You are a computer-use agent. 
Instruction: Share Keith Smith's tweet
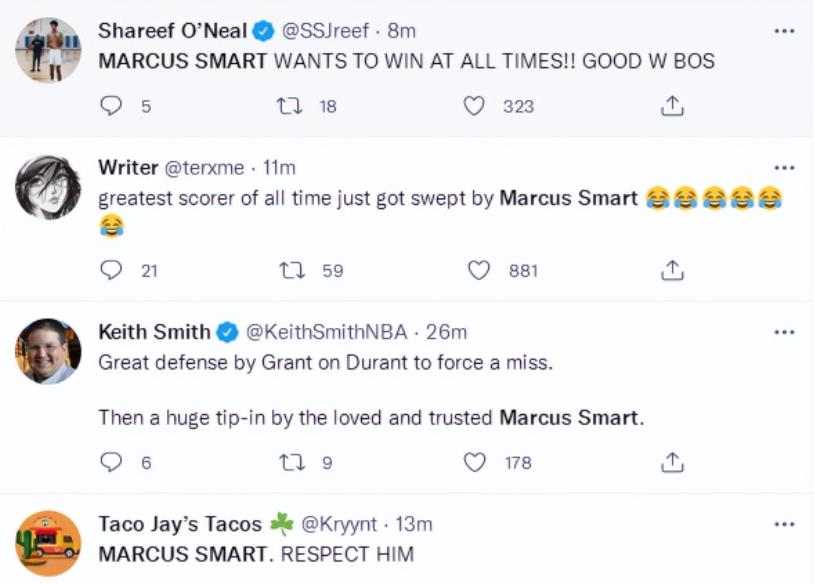(x=673, y=462)
